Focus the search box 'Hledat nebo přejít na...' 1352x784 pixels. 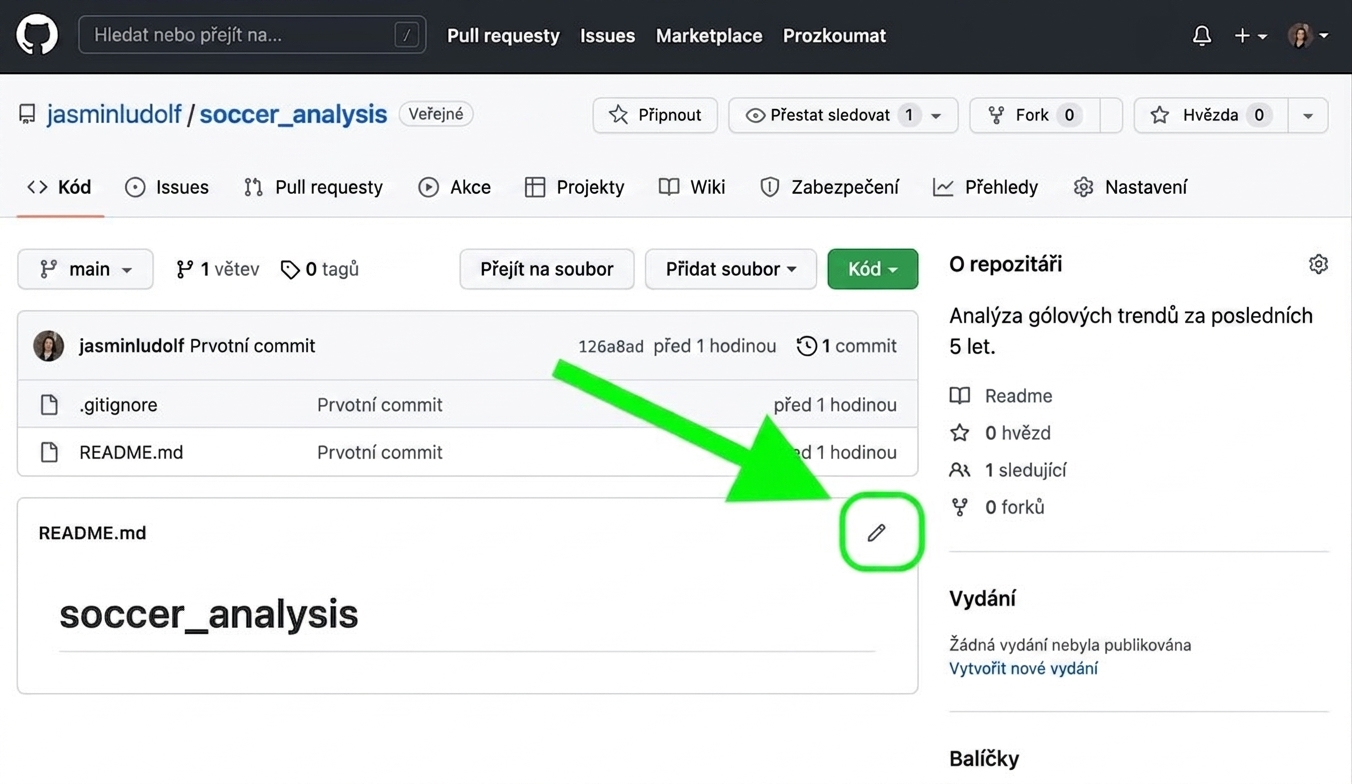coord(252,35)
